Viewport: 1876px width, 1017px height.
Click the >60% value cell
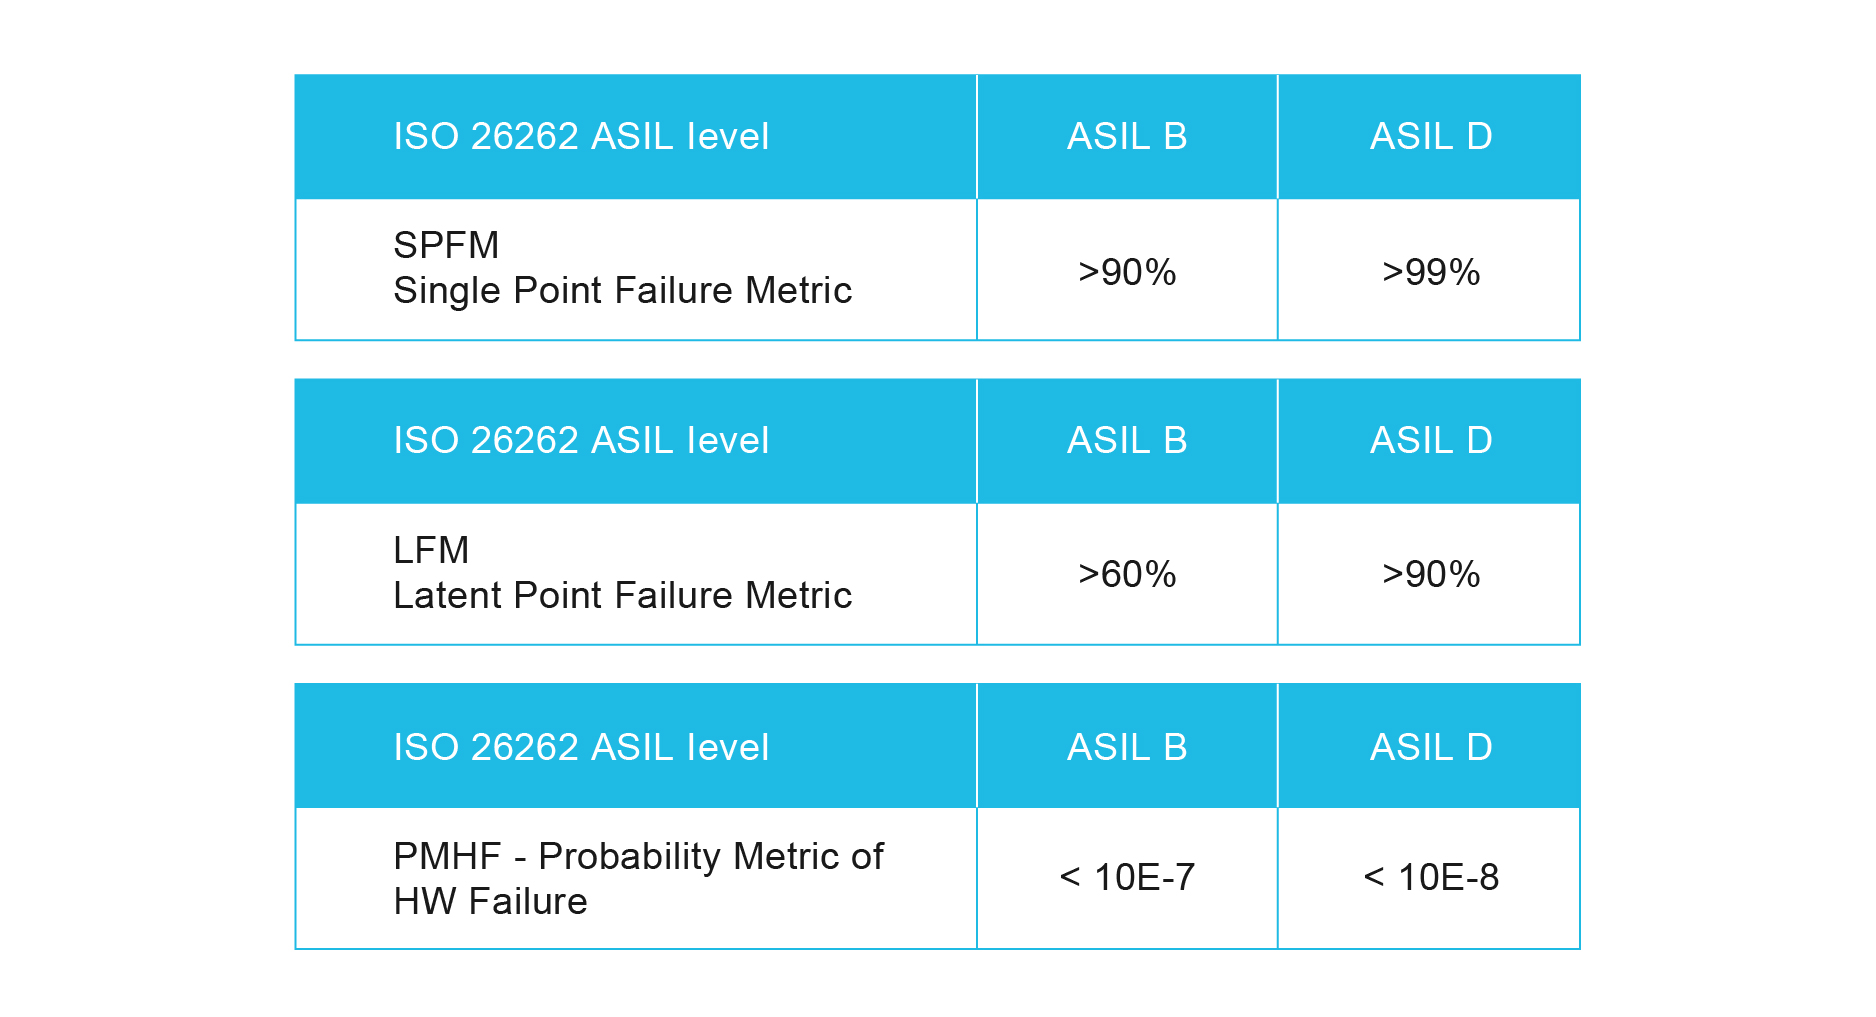coord(1127,575)
